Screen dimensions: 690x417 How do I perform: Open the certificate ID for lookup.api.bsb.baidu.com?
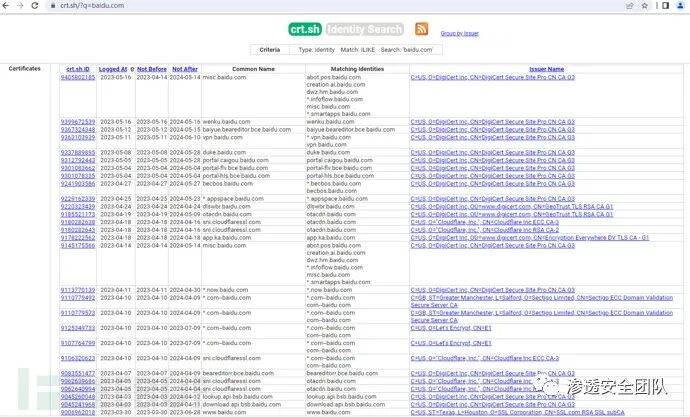[78, 397]
